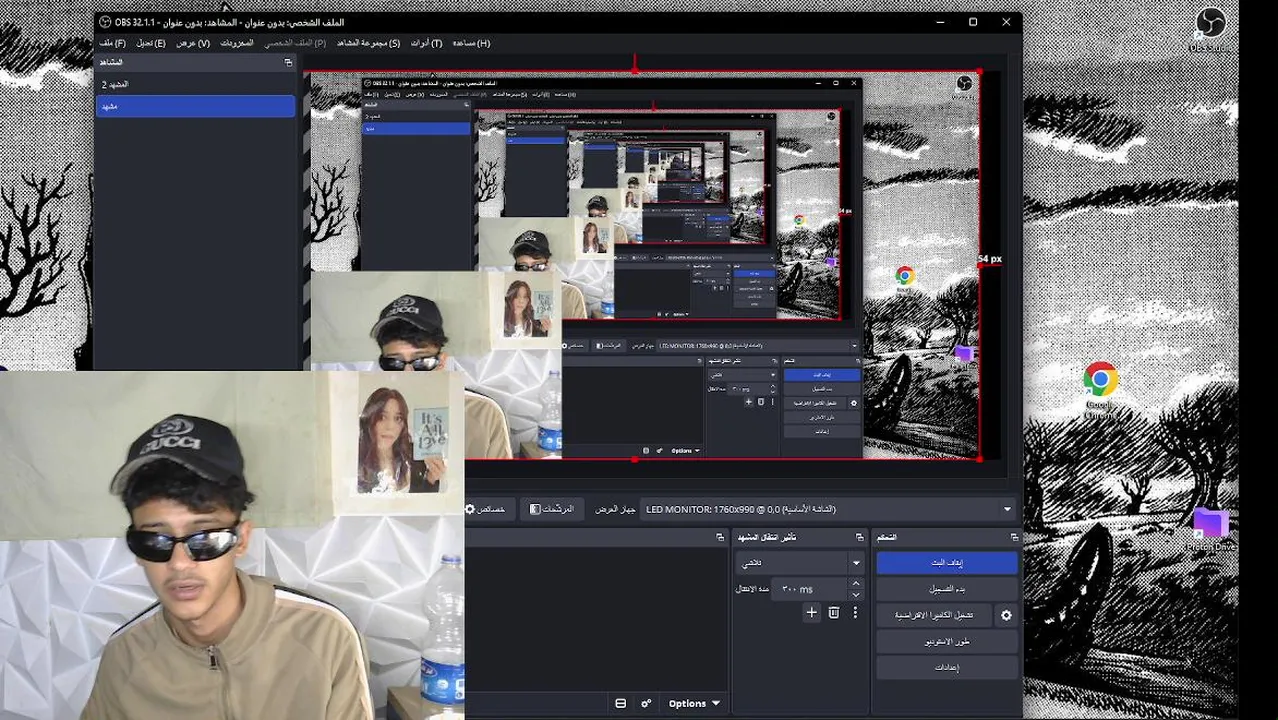
Task: Open the source Filters (المرشحات) button
Action: pyautogui.click(x=552, y=509)
